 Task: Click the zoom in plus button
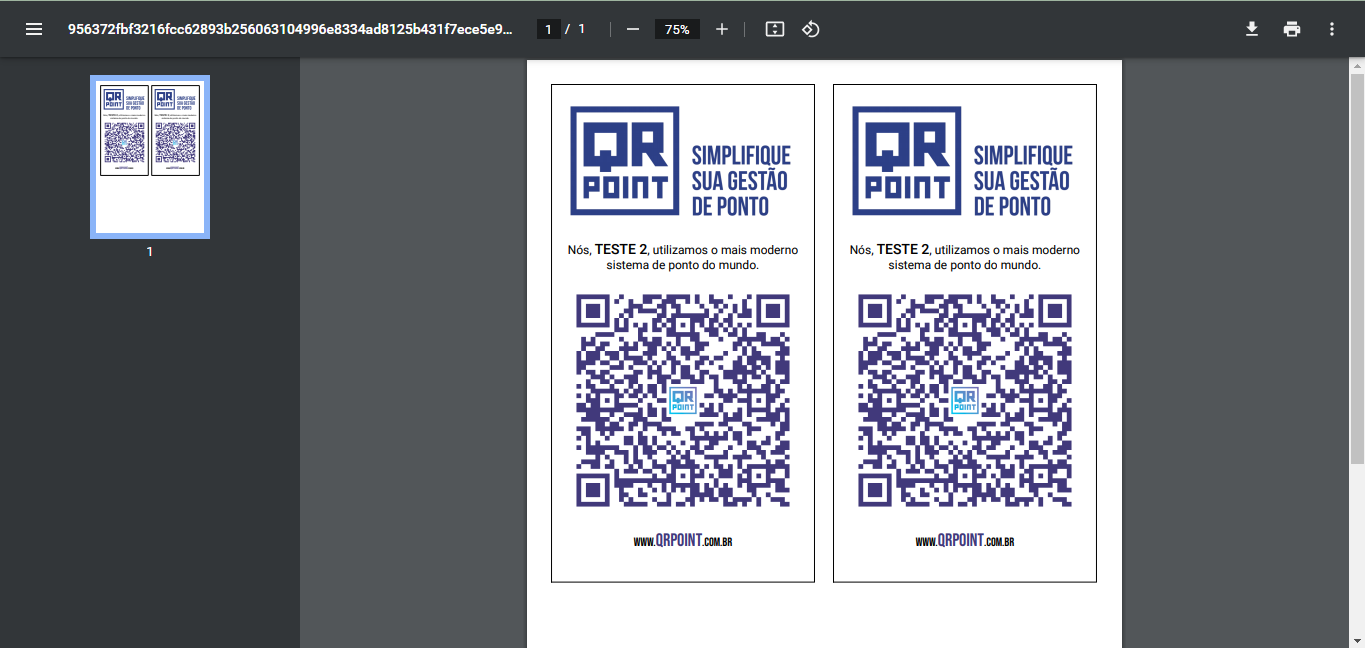pos(722,29)
